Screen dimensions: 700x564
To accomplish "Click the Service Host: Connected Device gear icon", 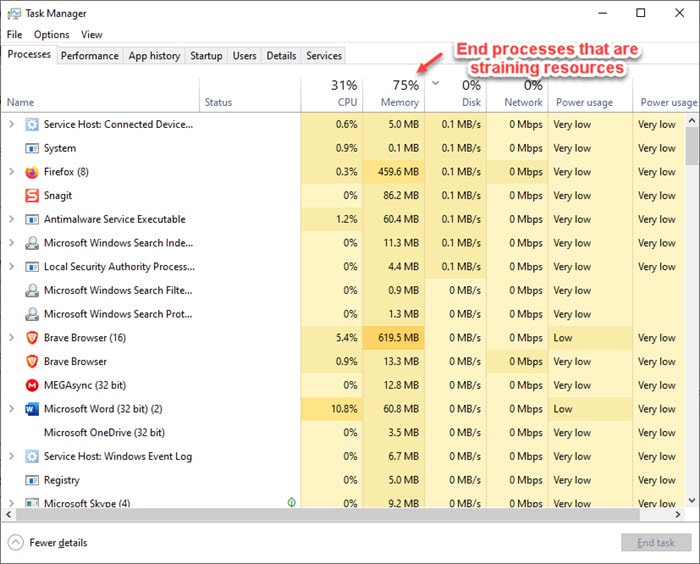I will point(32,124).
